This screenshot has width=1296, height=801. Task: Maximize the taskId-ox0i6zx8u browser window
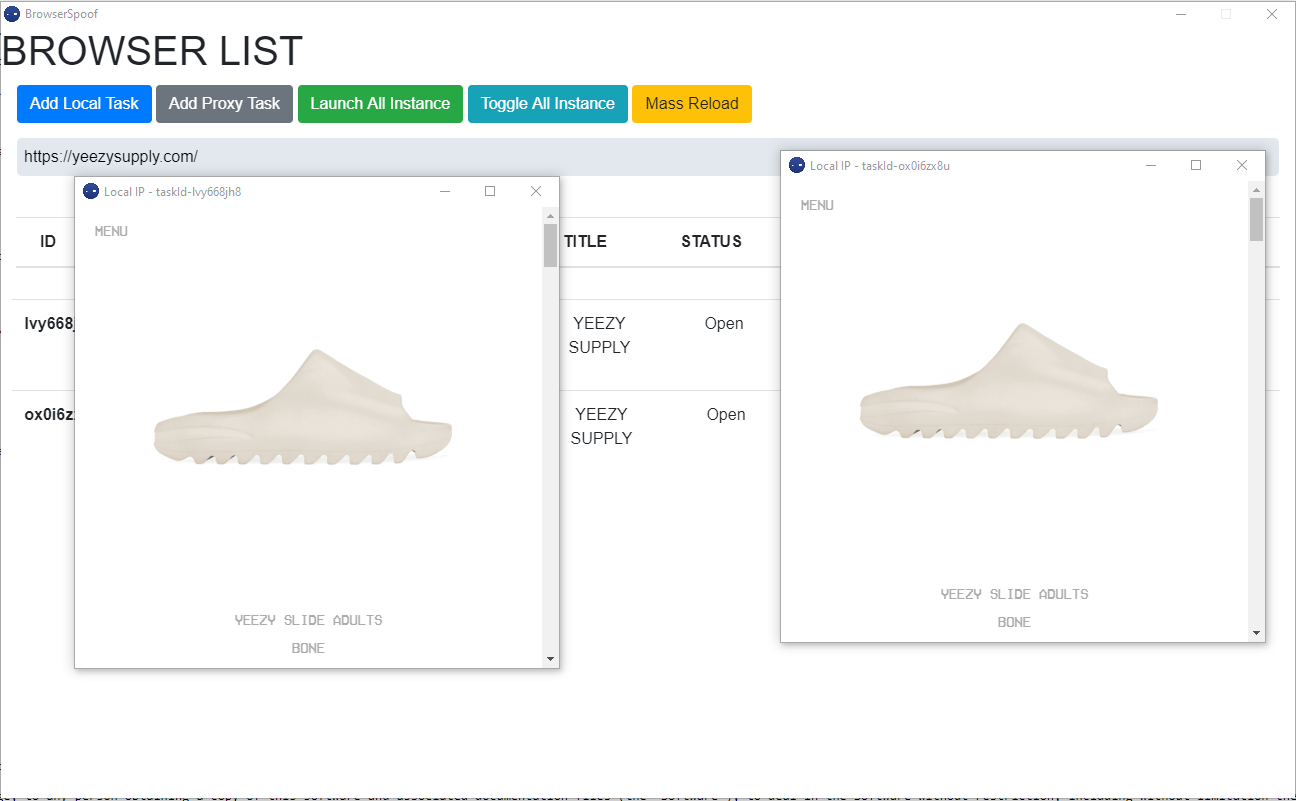coord(1196,165)
